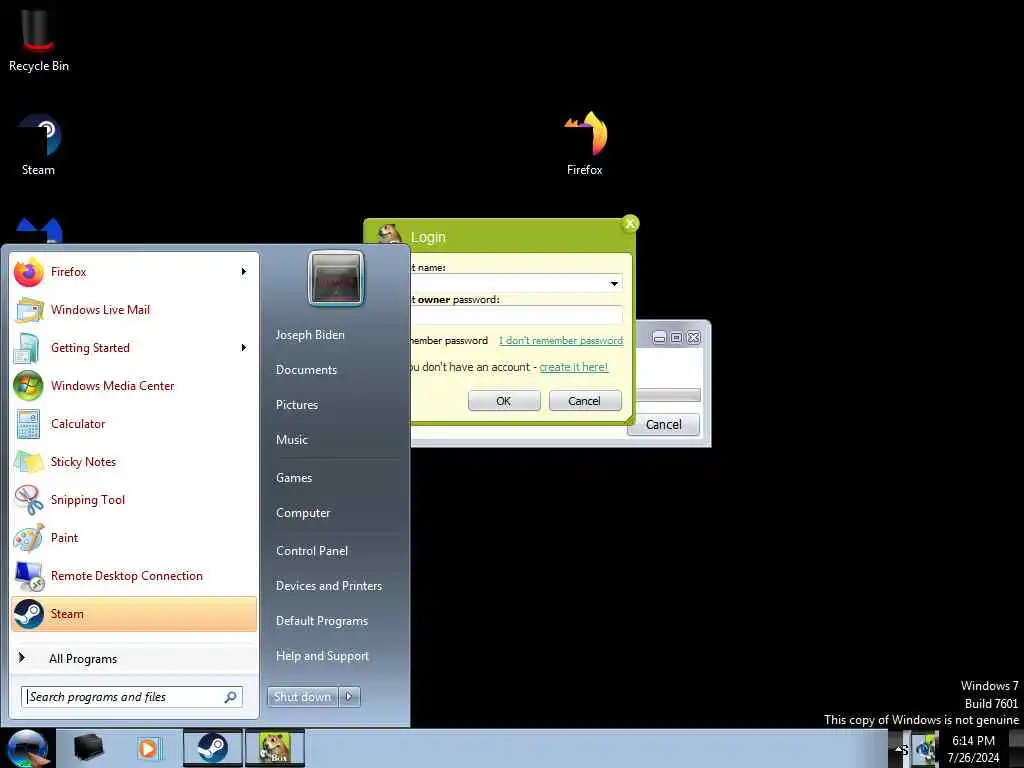Open Computer from Start menu

click(x=303, y=513)
